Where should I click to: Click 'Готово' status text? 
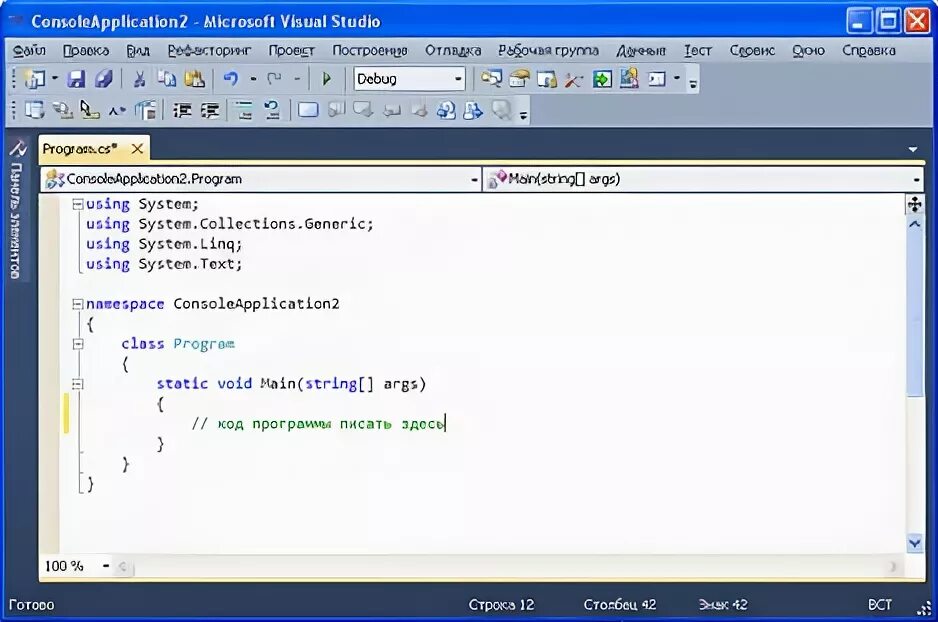[x=32, y=605]
